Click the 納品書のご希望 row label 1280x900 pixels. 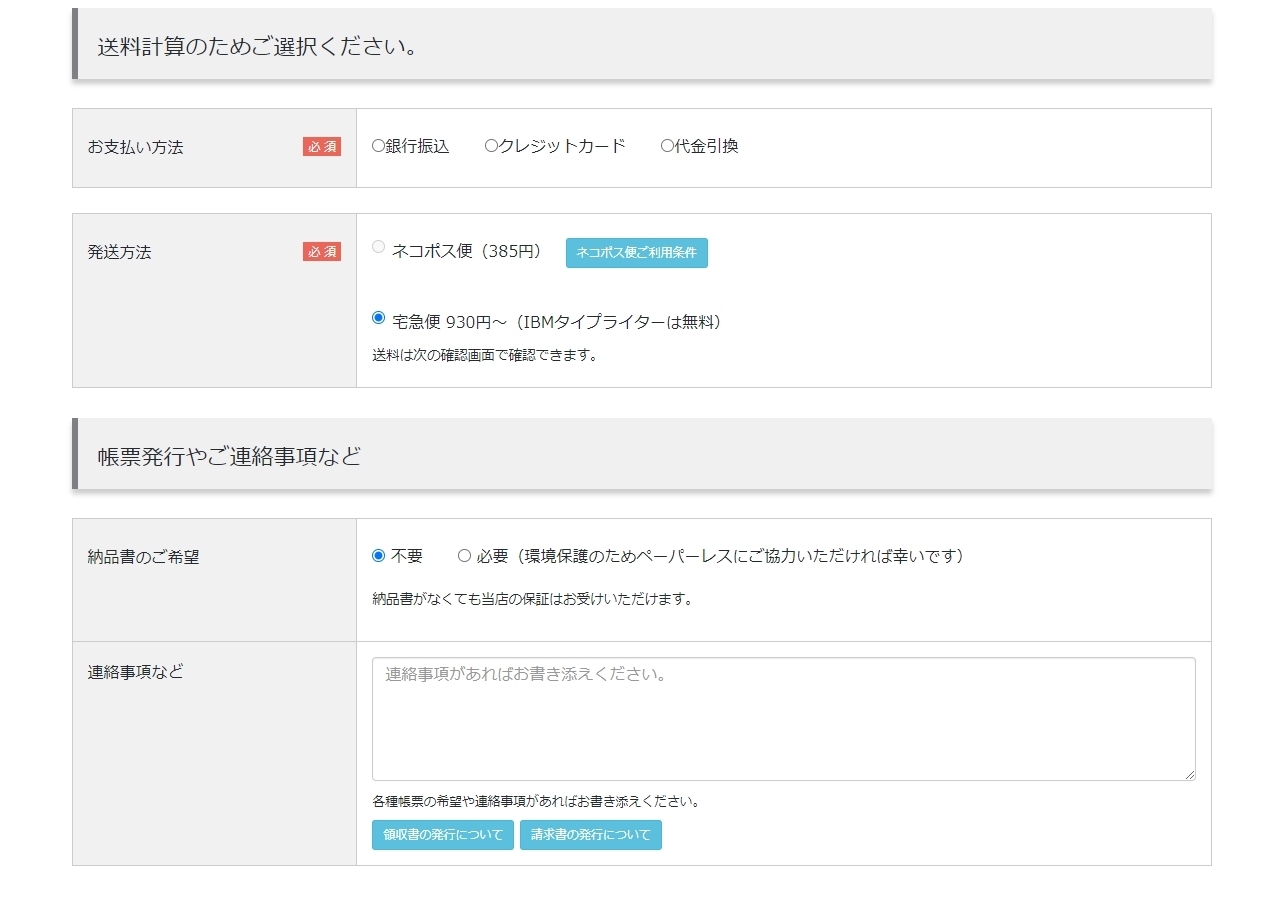pos(143,557)
